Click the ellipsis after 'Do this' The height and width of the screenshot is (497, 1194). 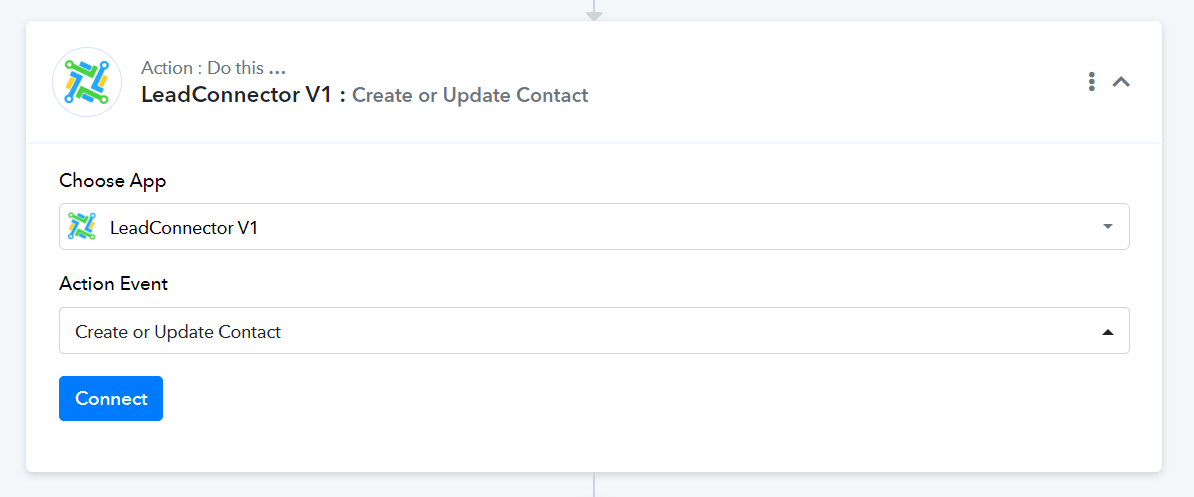278,70
